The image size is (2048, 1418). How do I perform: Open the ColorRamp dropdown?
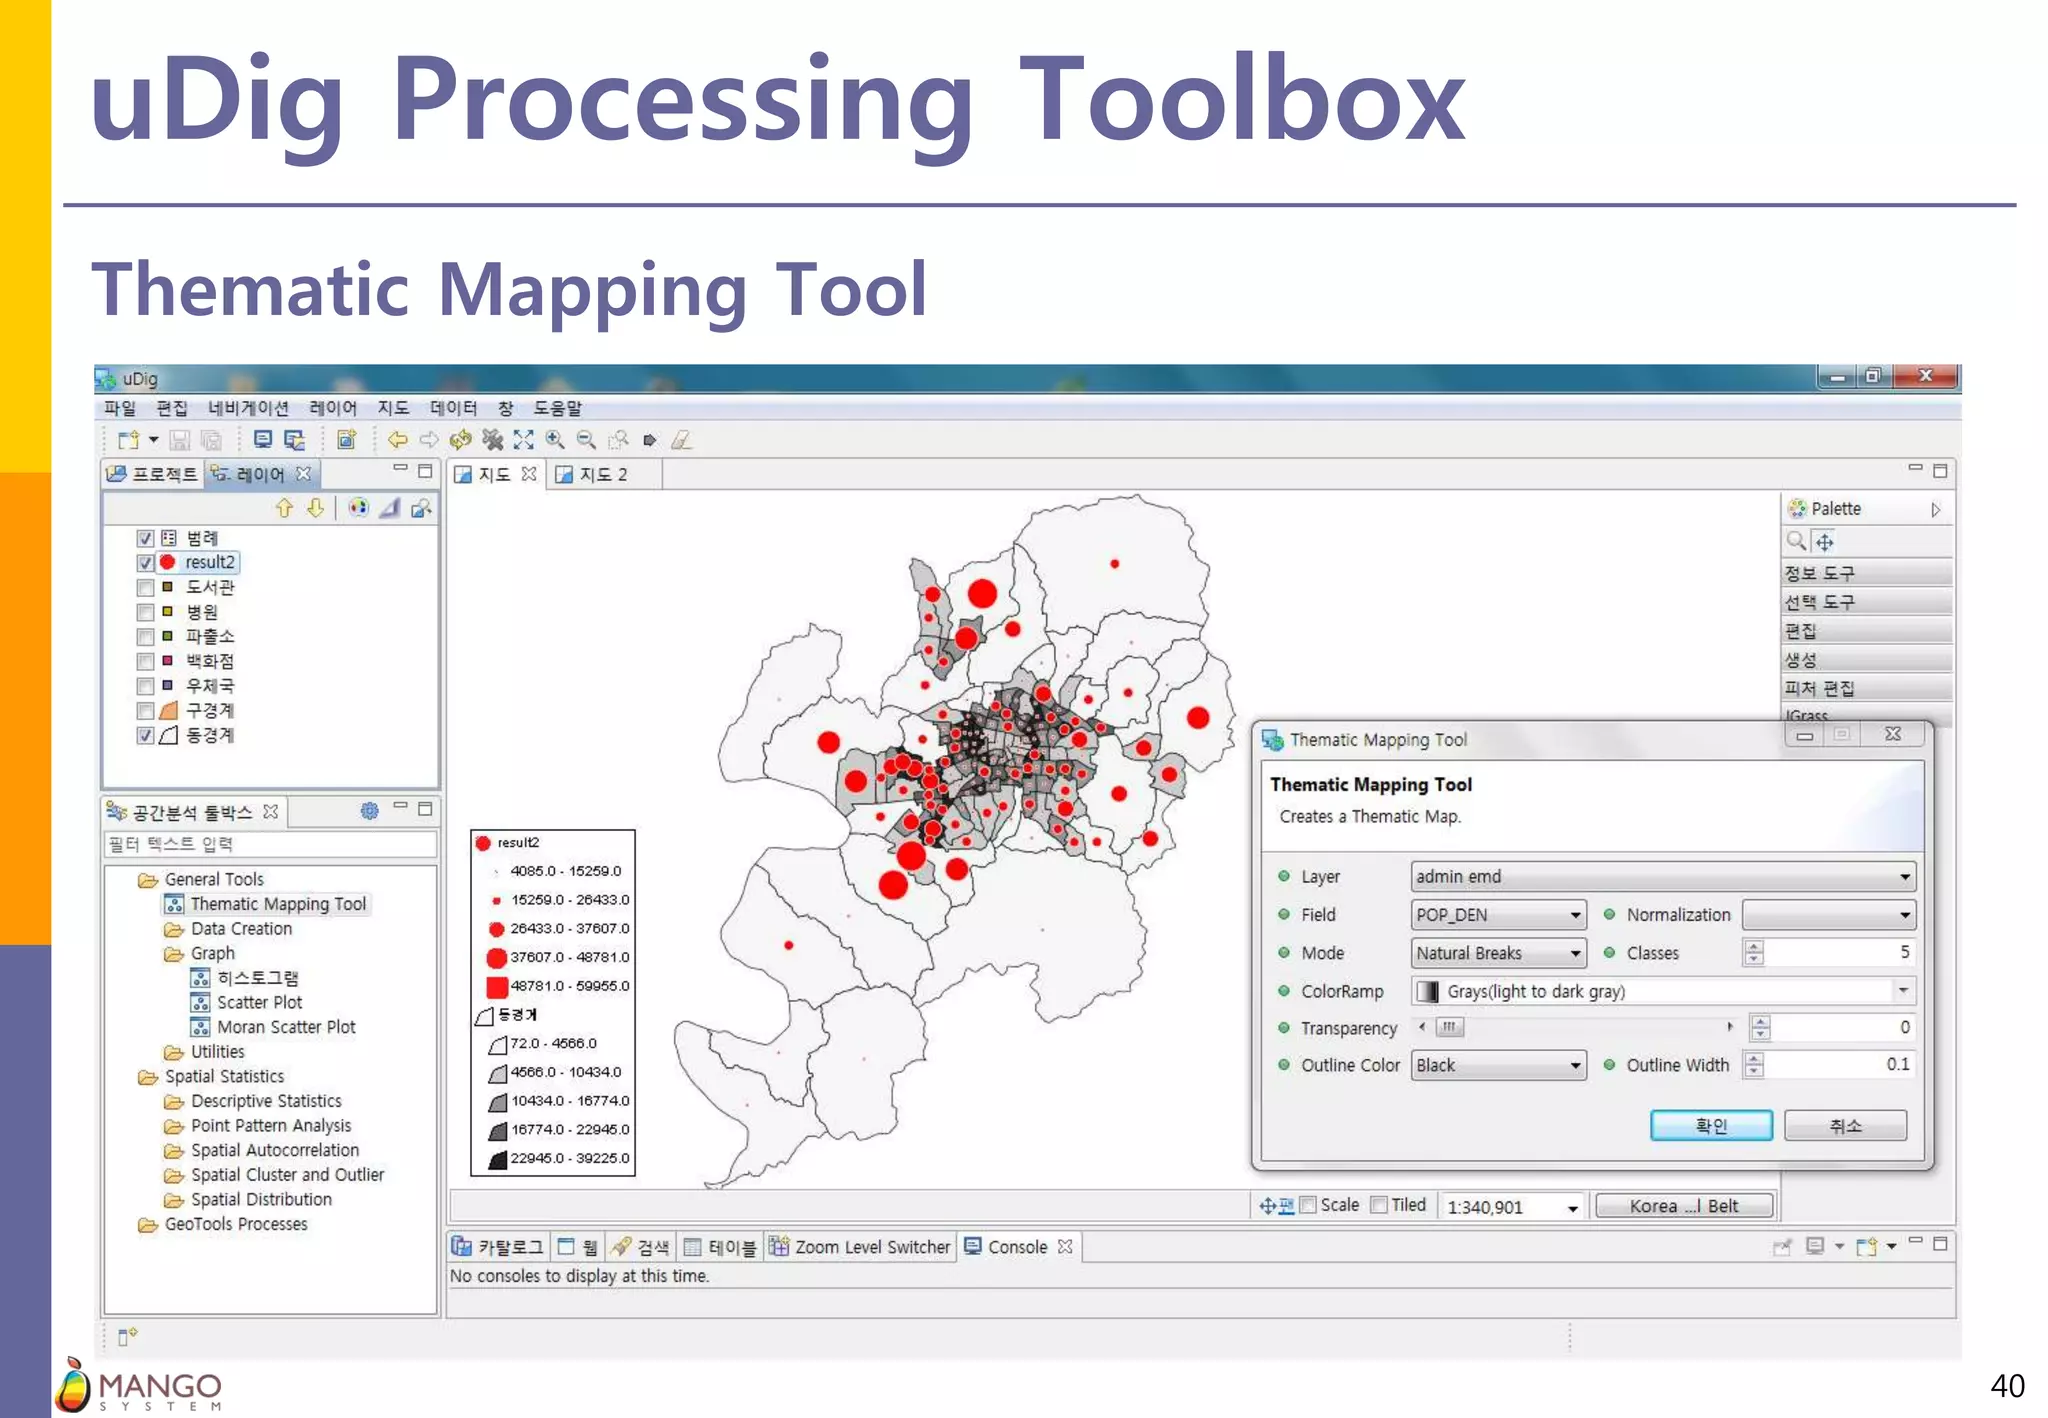[x=1663, y=991]
